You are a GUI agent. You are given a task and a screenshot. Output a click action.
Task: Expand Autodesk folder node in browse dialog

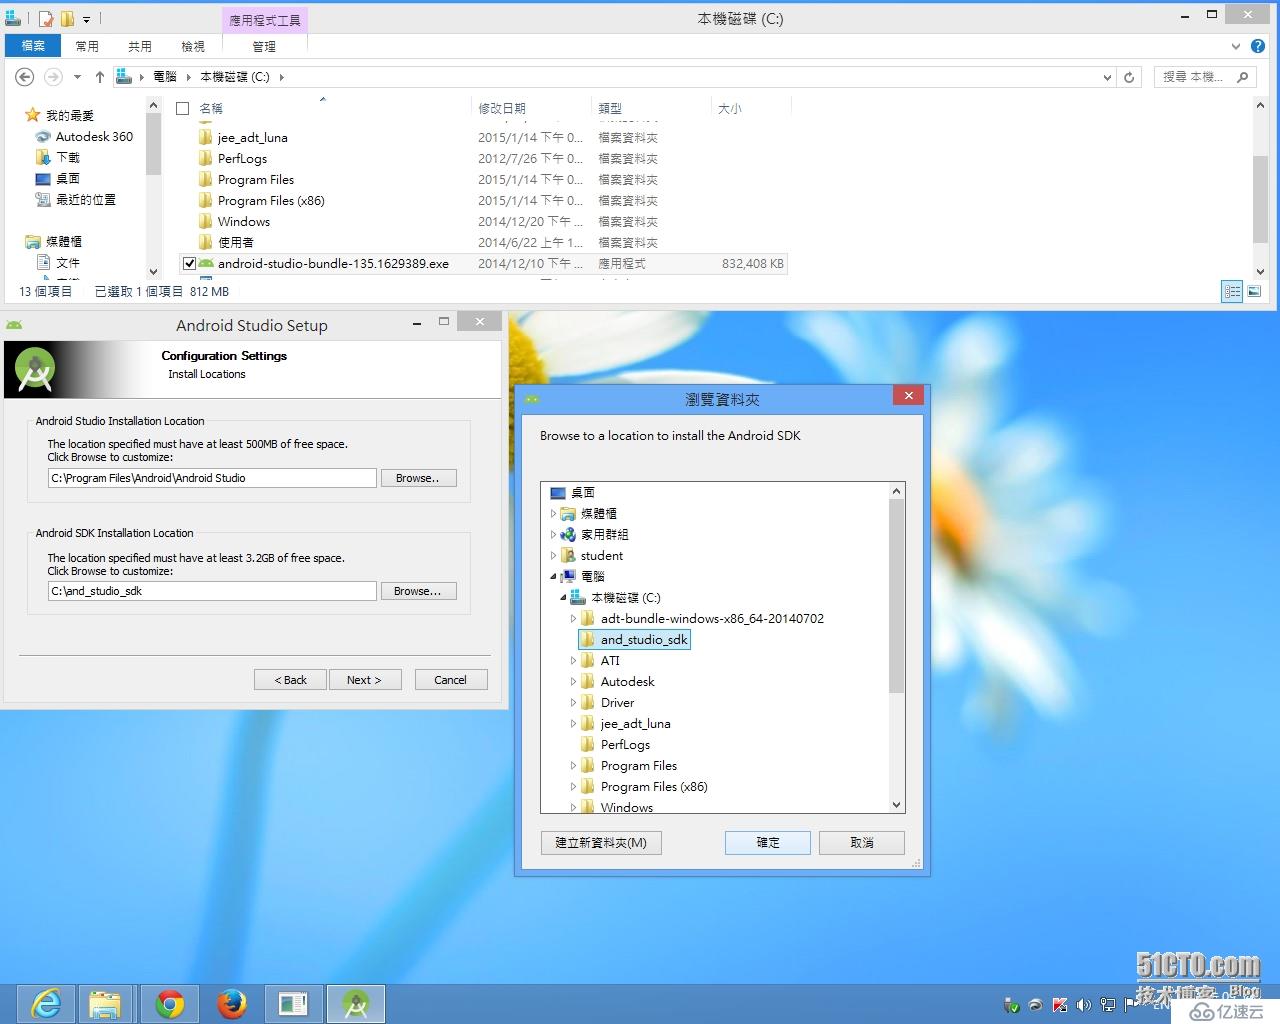(x=573, y=681)
